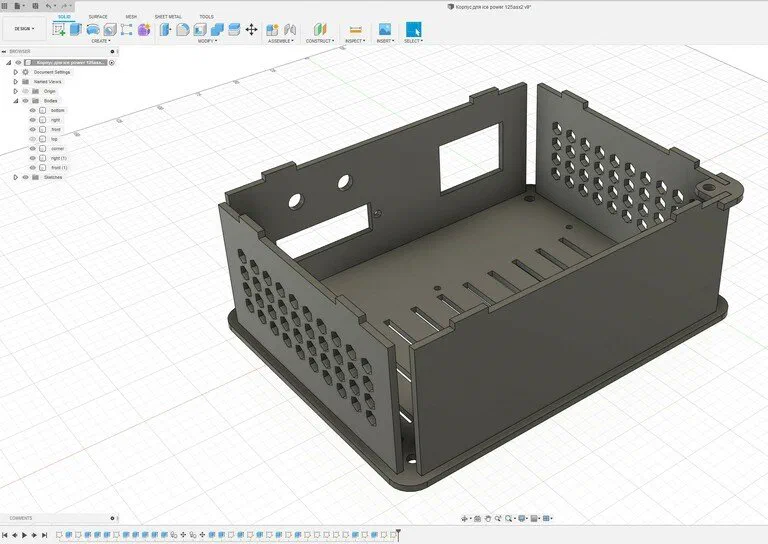The height and width of the screenshot is (544, 768).
Task: Click the Look At icon
Action: coord(478,518)
